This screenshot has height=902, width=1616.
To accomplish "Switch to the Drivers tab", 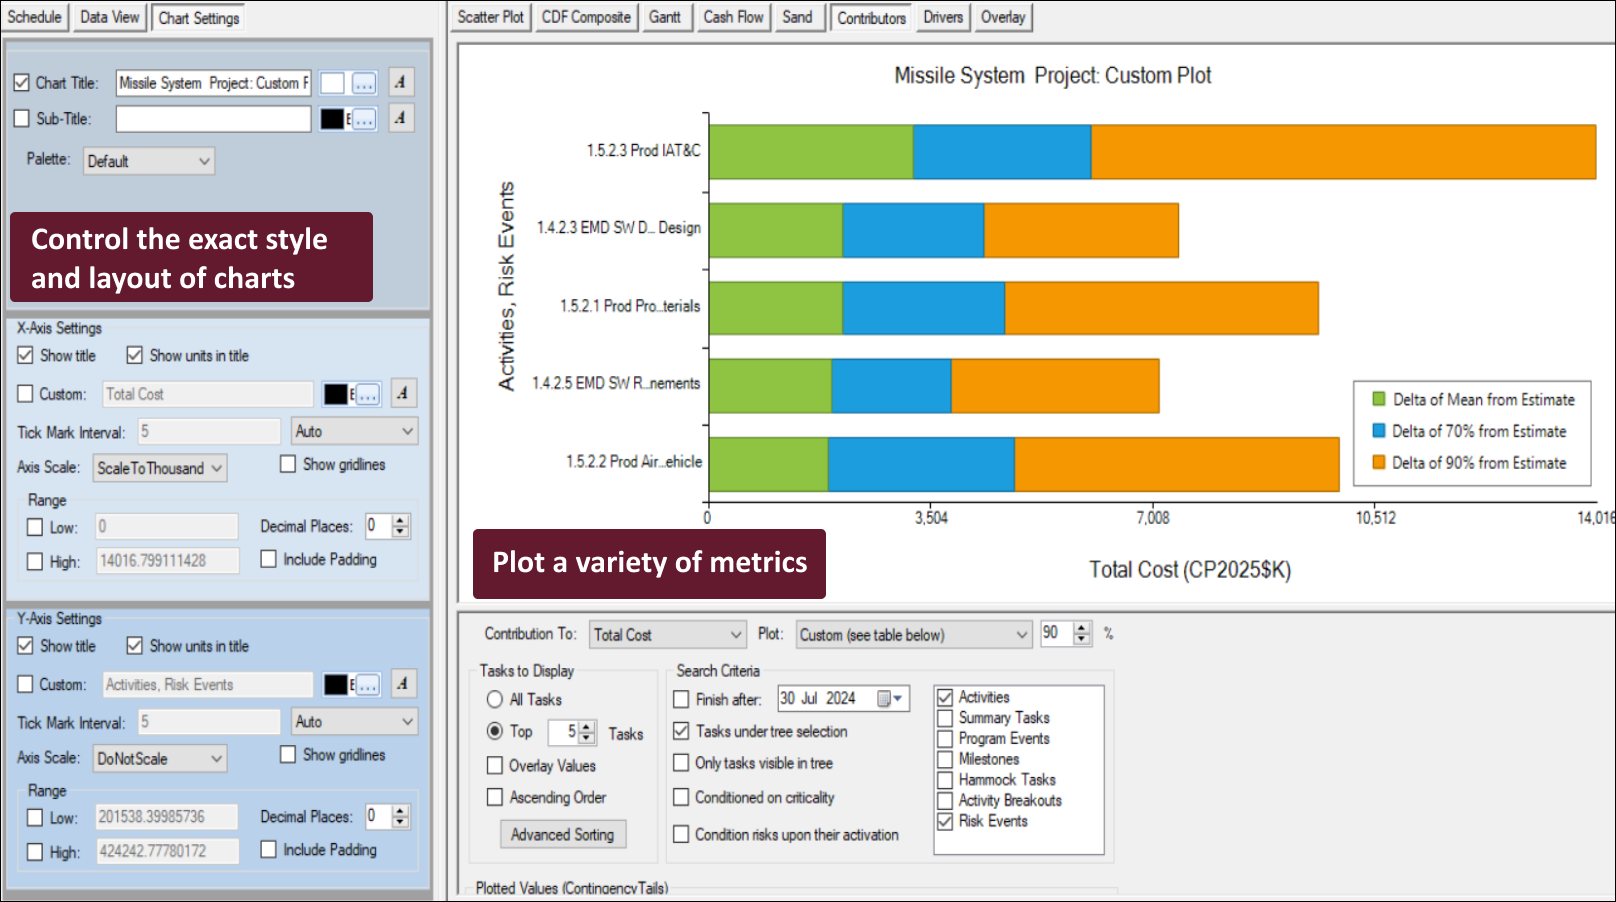I will pos(941,16).
